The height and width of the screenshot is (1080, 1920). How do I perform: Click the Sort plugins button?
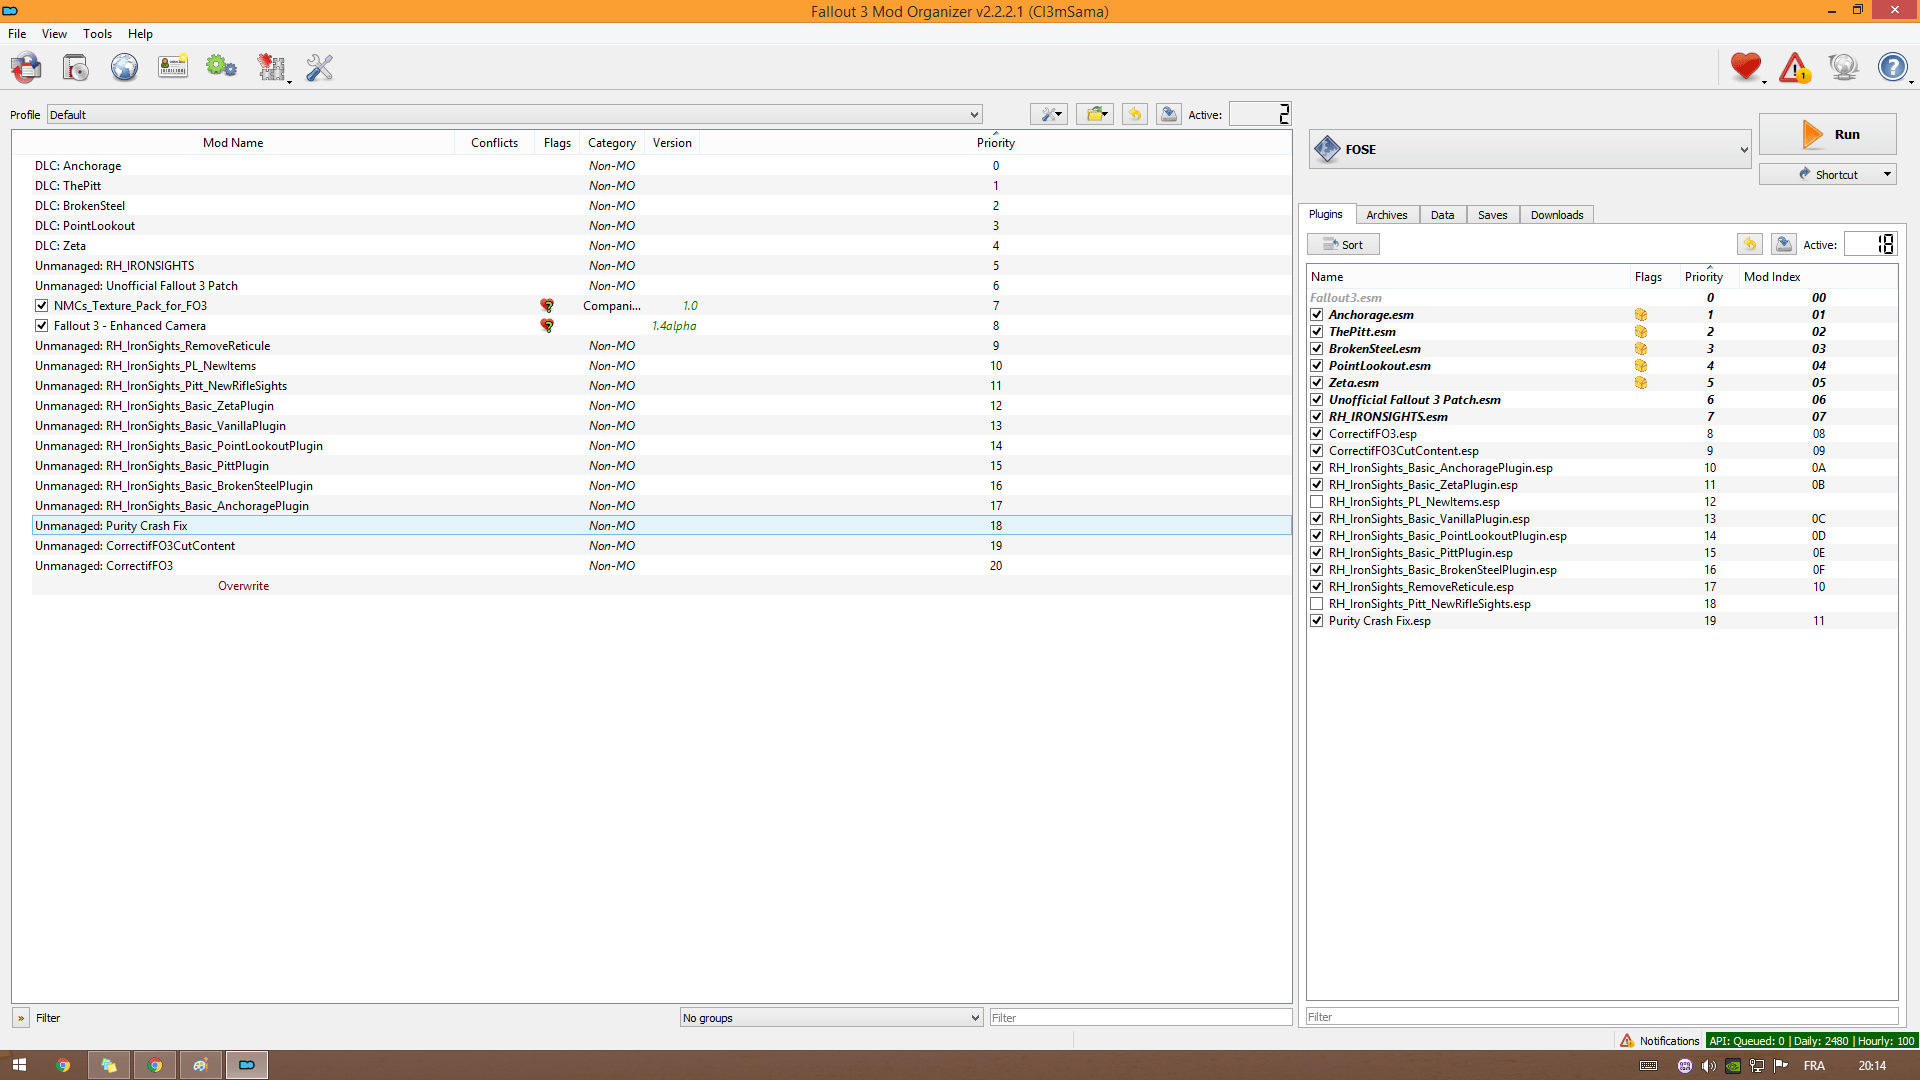tap(1343, 244)
